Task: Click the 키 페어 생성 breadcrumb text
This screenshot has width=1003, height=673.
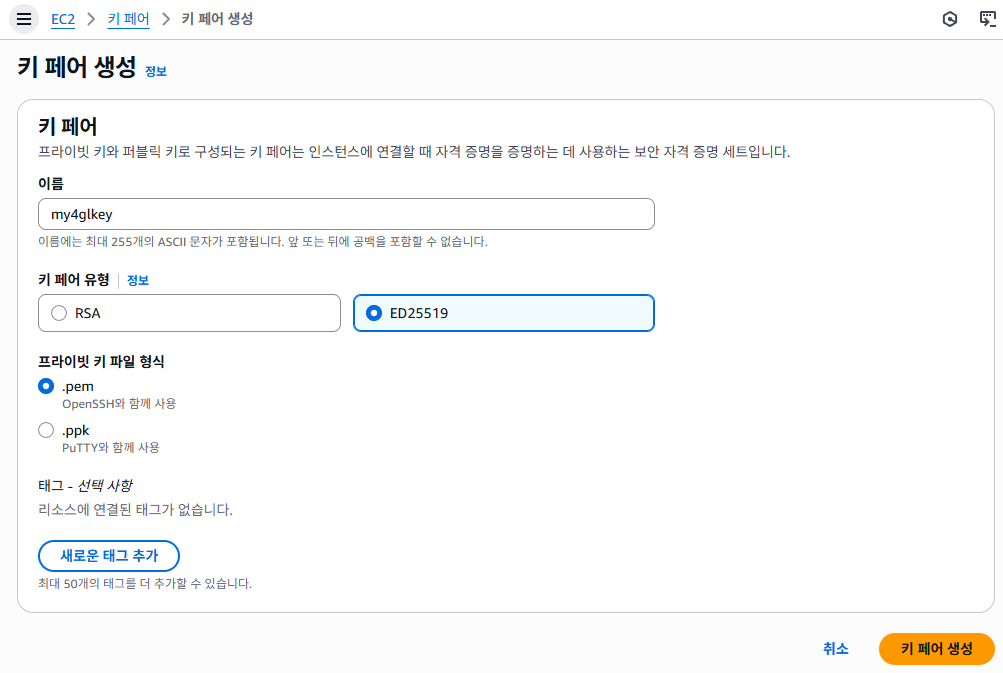Action: [x=217, y=19]
